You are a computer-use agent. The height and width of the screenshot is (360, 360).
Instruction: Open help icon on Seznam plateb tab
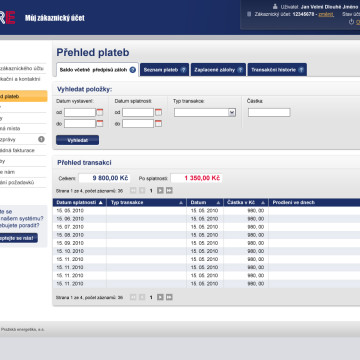click(x=183, y=70)
